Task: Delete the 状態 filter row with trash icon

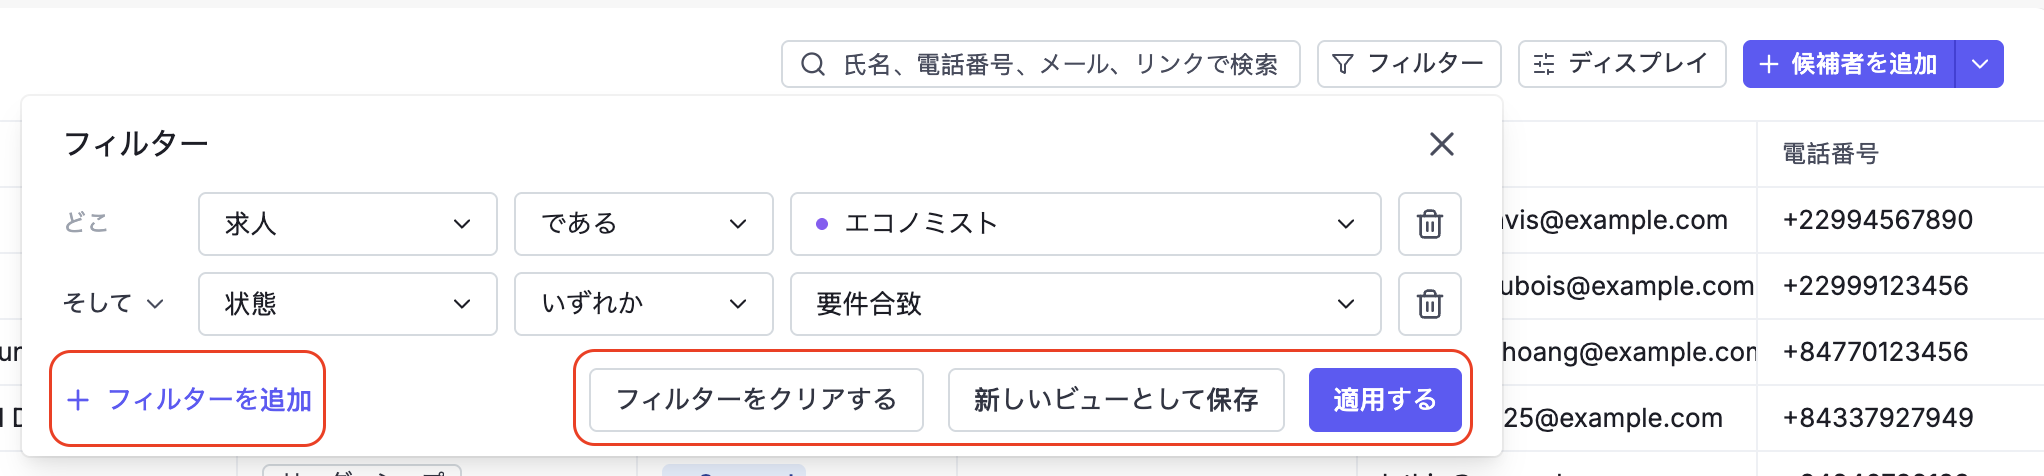Action: coord(1430,304)
